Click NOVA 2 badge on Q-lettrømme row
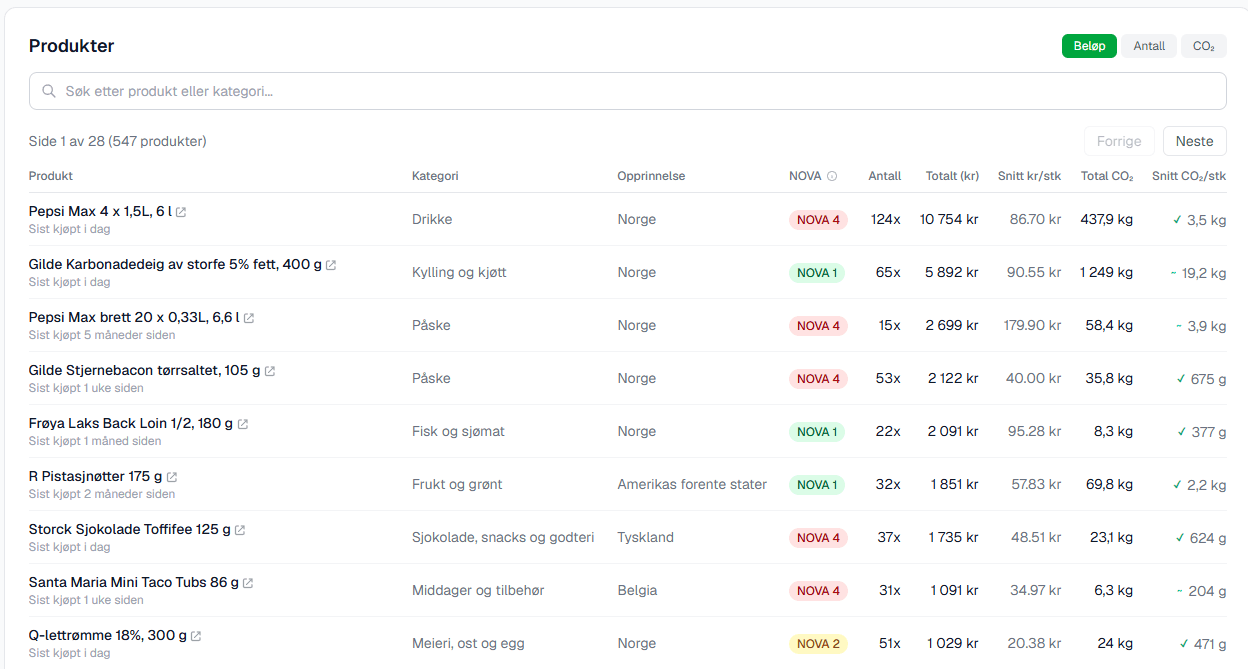 (x=818, y=644)
